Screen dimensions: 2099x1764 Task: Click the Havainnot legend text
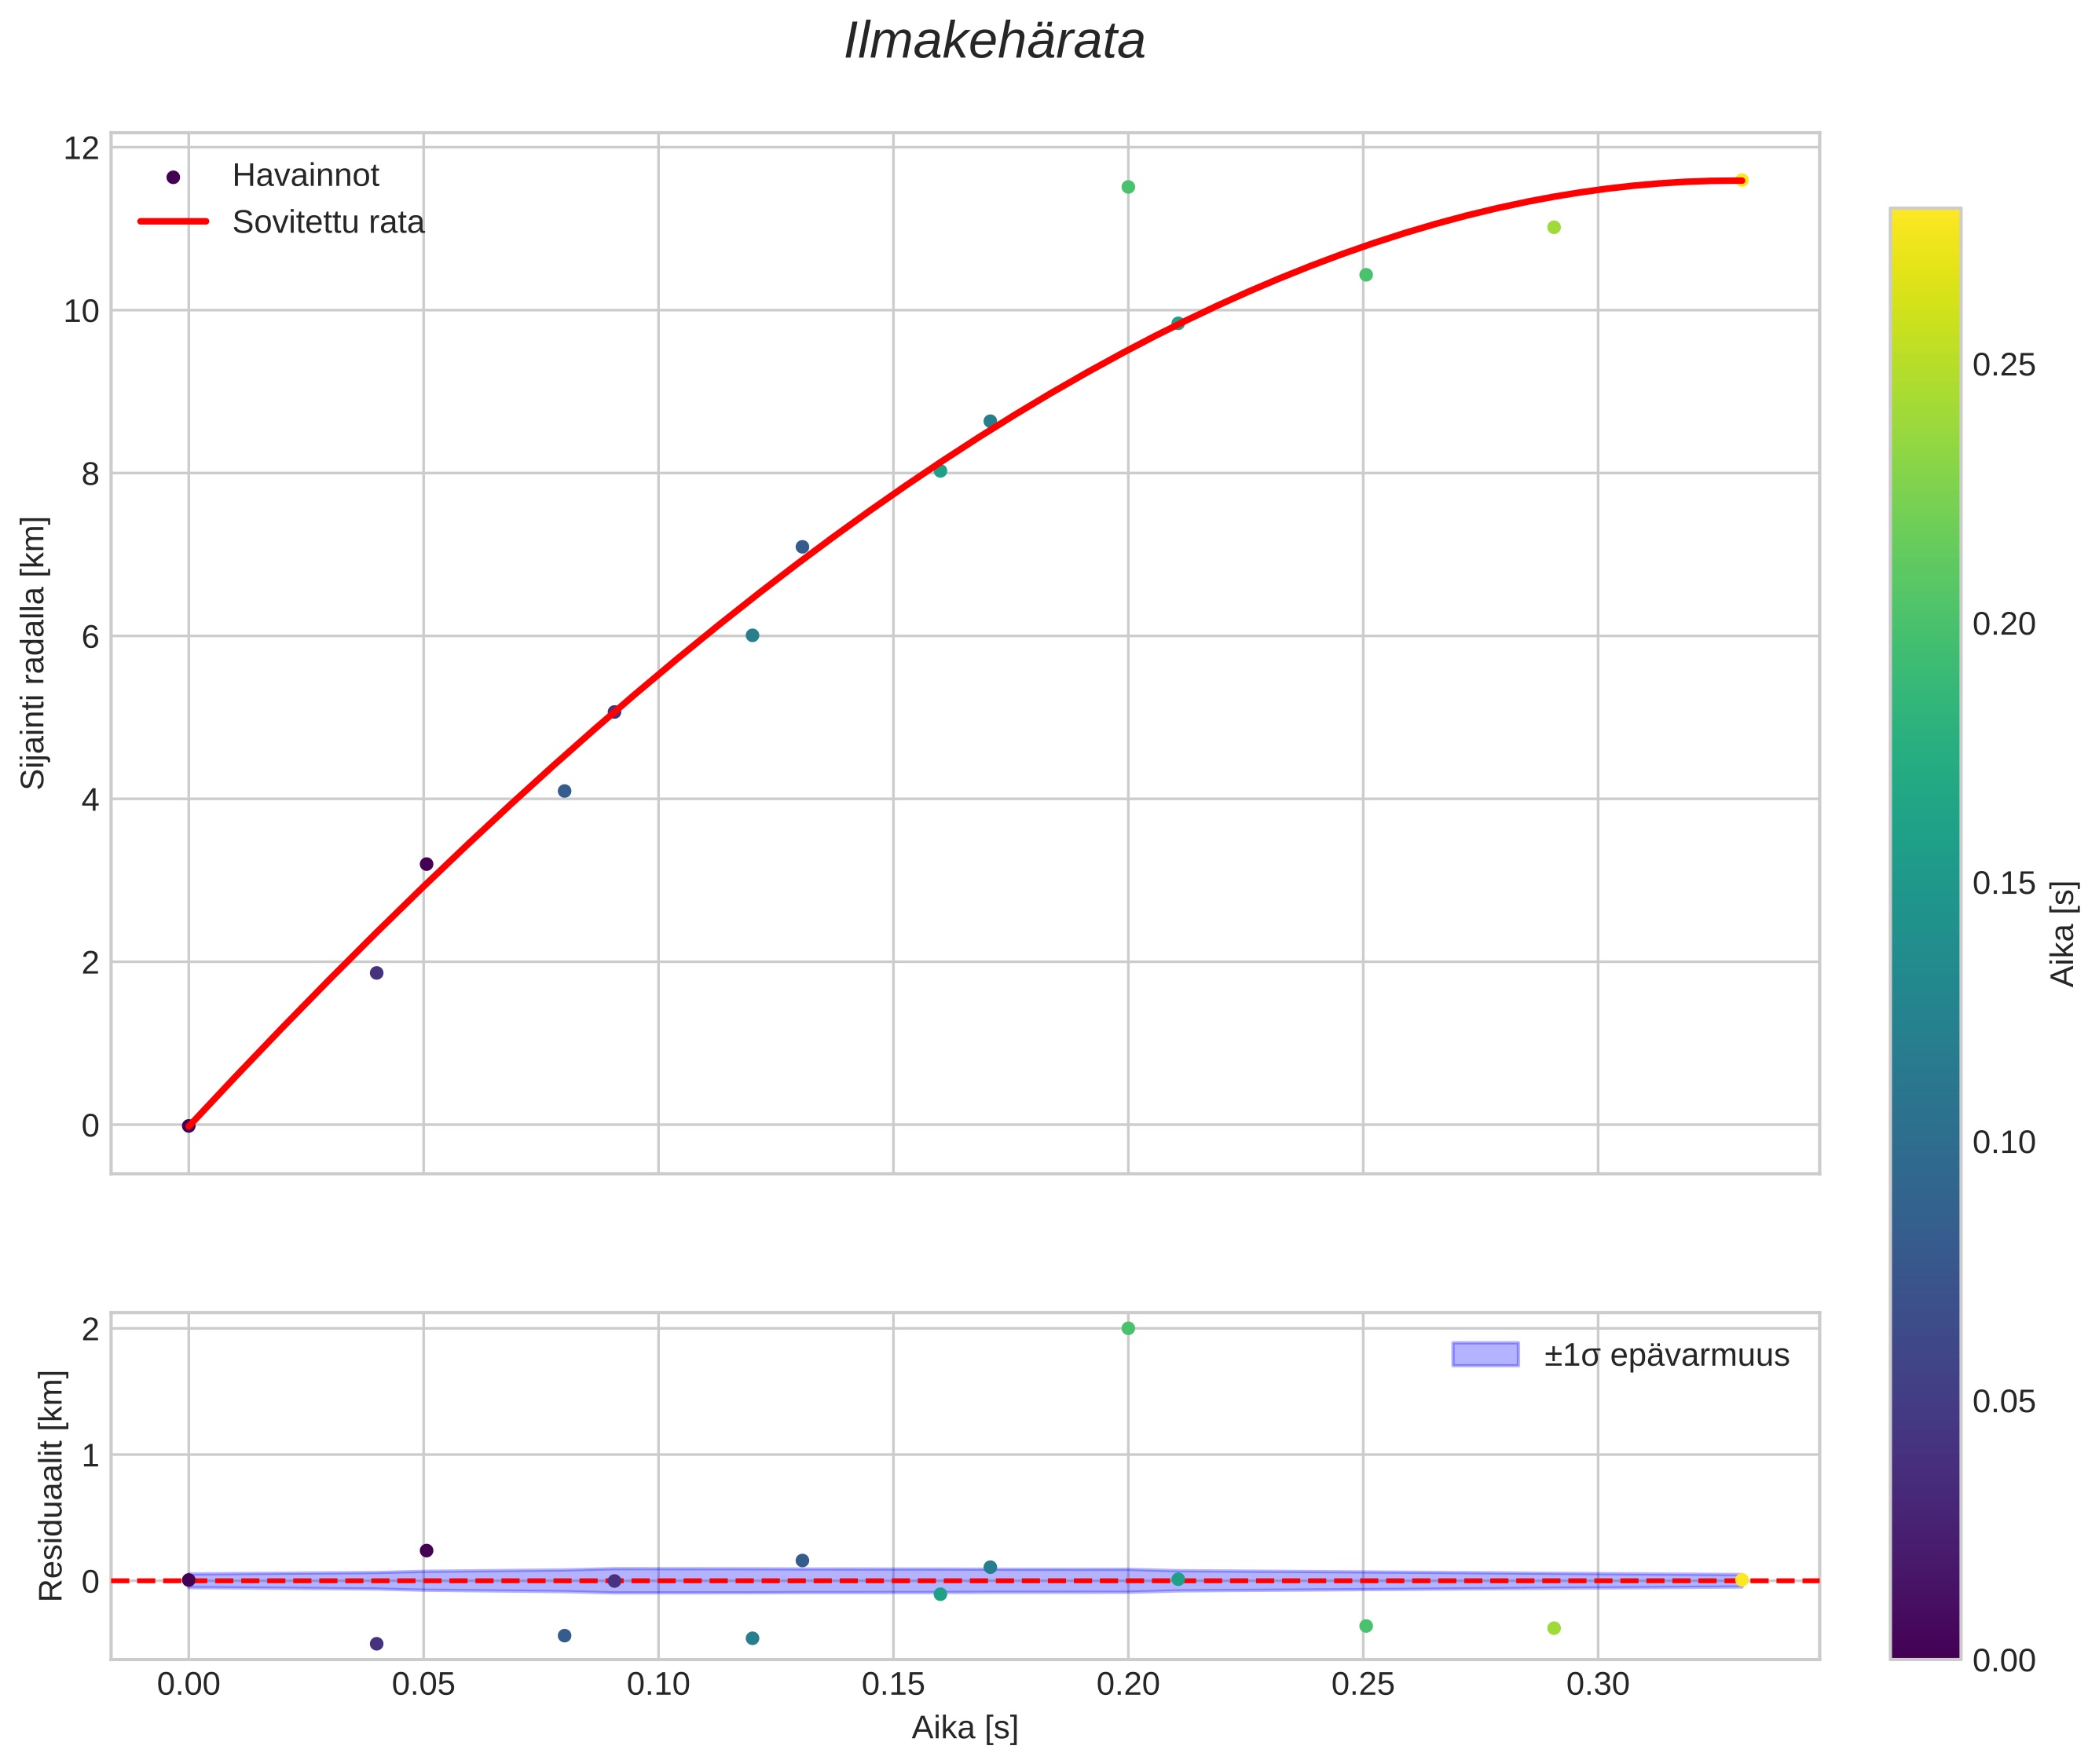(305, 176)
